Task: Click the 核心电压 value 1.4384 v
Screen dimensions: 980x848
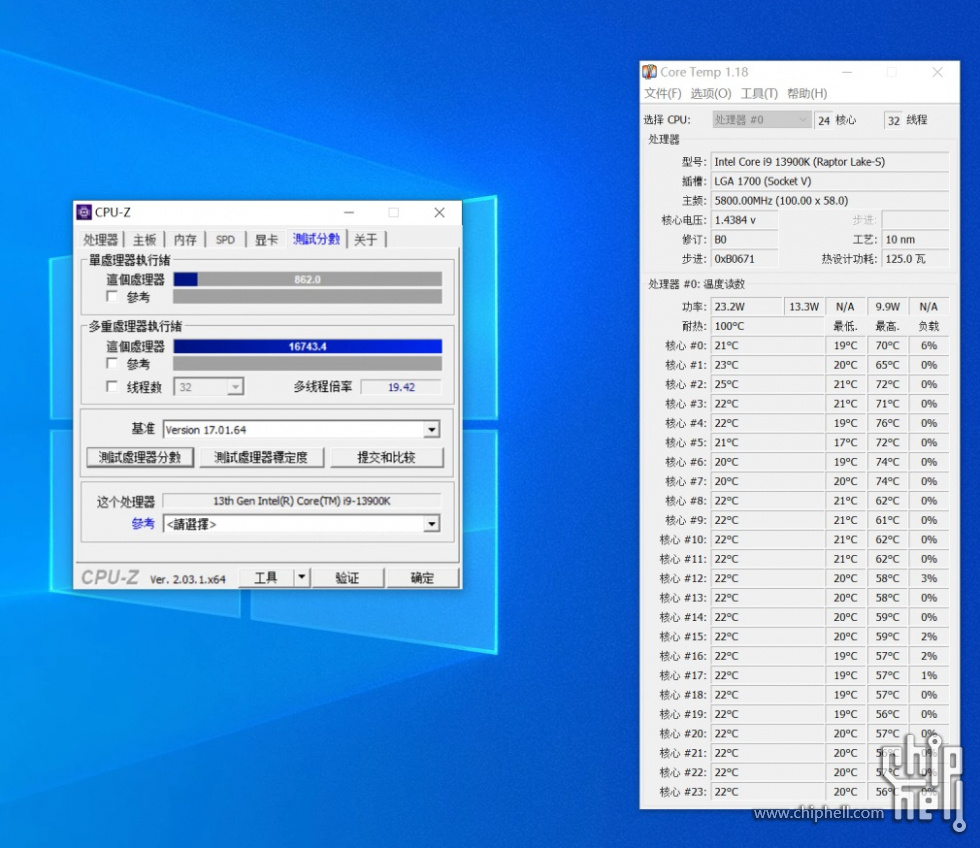Action: (744, 220)
